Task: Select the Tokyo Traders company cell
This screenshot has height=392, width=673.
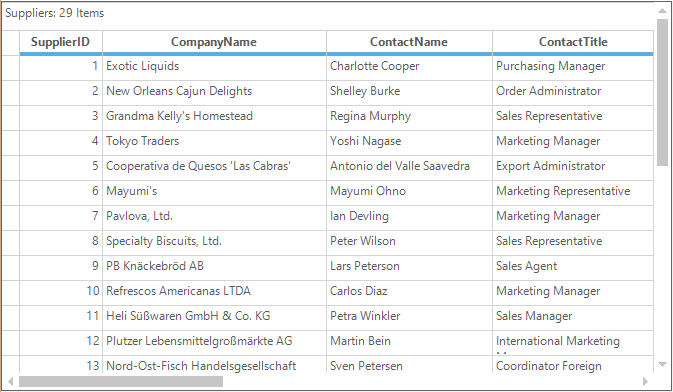Action: click(x=214, y=143)
